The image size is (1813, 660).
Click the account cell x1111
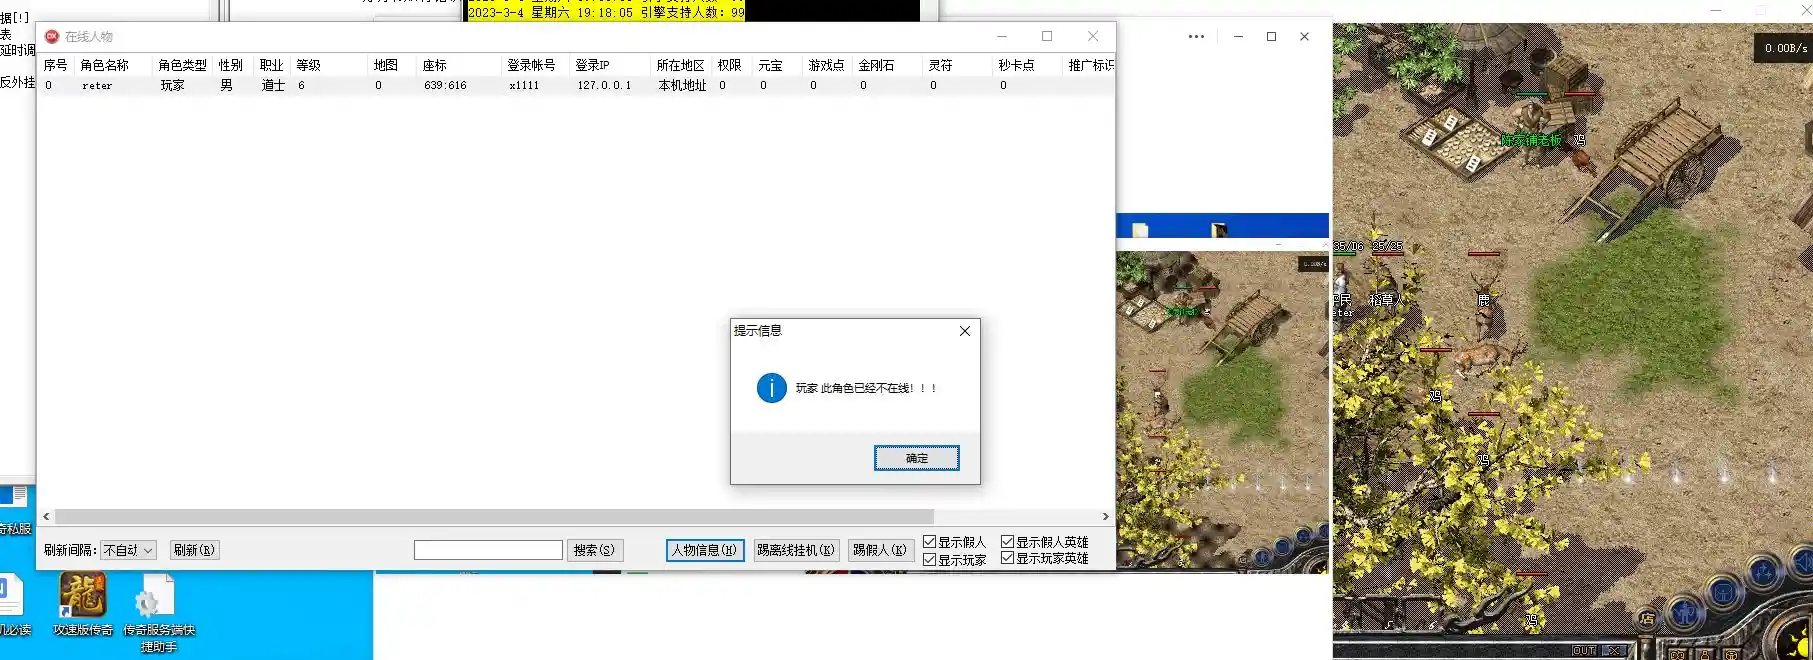coord(524,86)
